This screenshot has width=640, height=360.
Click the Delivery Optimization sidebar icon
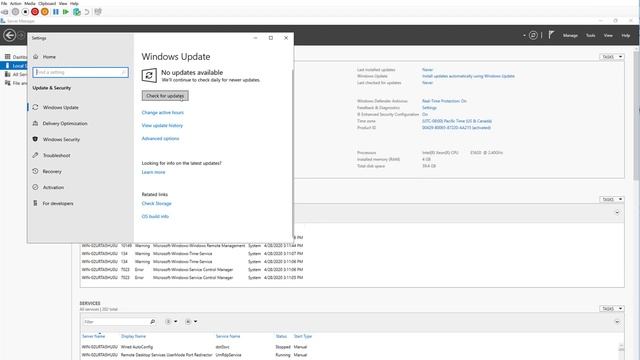click(35, 123)
